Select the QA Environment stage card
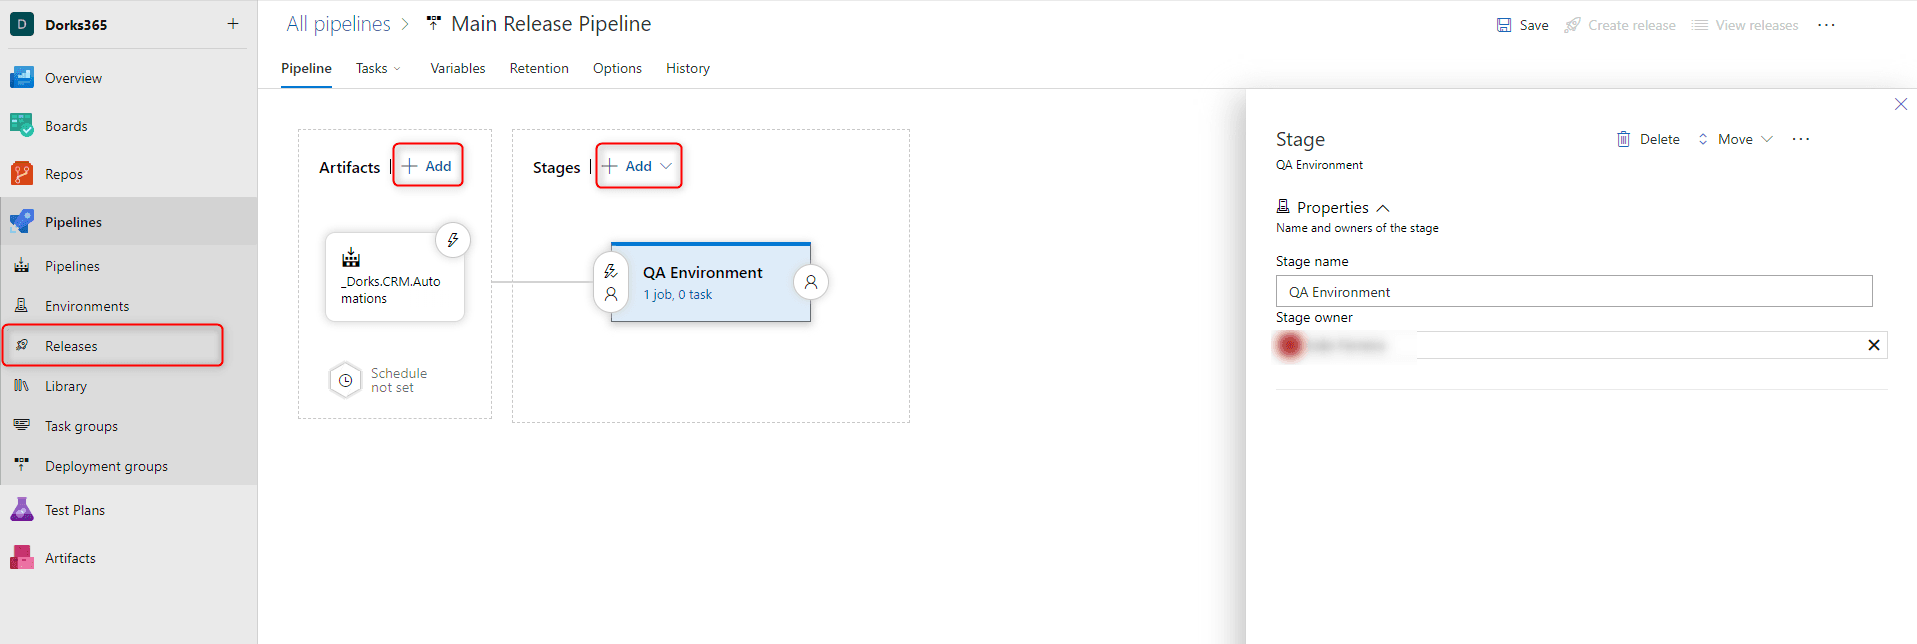1917x644 pixels. (711, 282)
